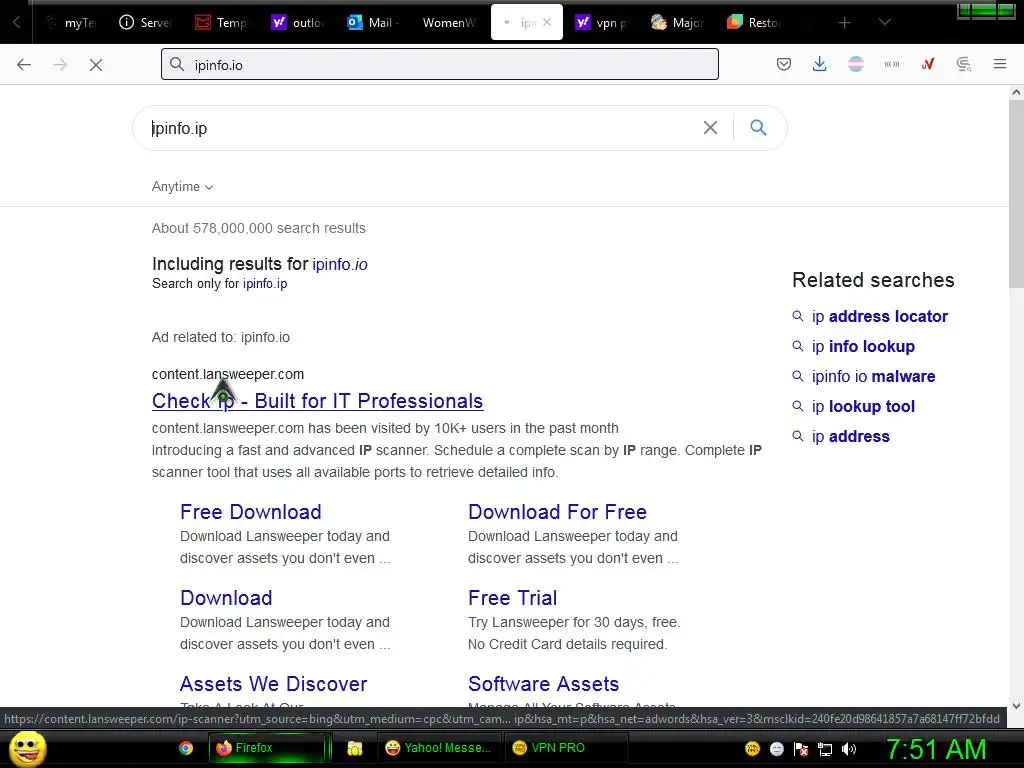This screenshot has height=768, width=1024.
Task: Open the white face tray icon
Action: click(776, 749)
